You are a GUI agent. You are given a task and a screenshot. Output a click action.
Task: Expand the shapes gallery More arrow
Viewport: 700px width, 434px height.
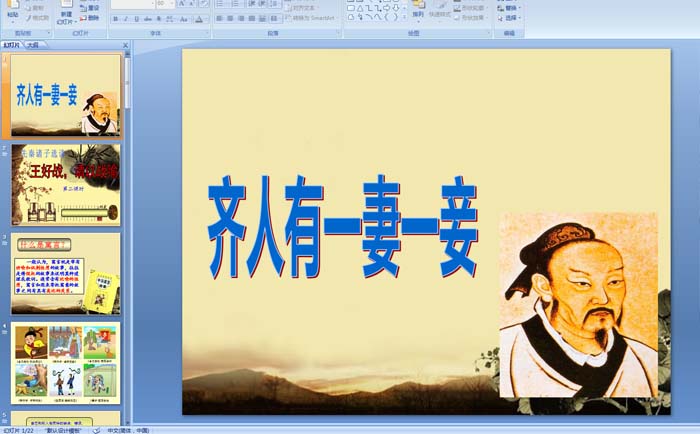[405, 17]
